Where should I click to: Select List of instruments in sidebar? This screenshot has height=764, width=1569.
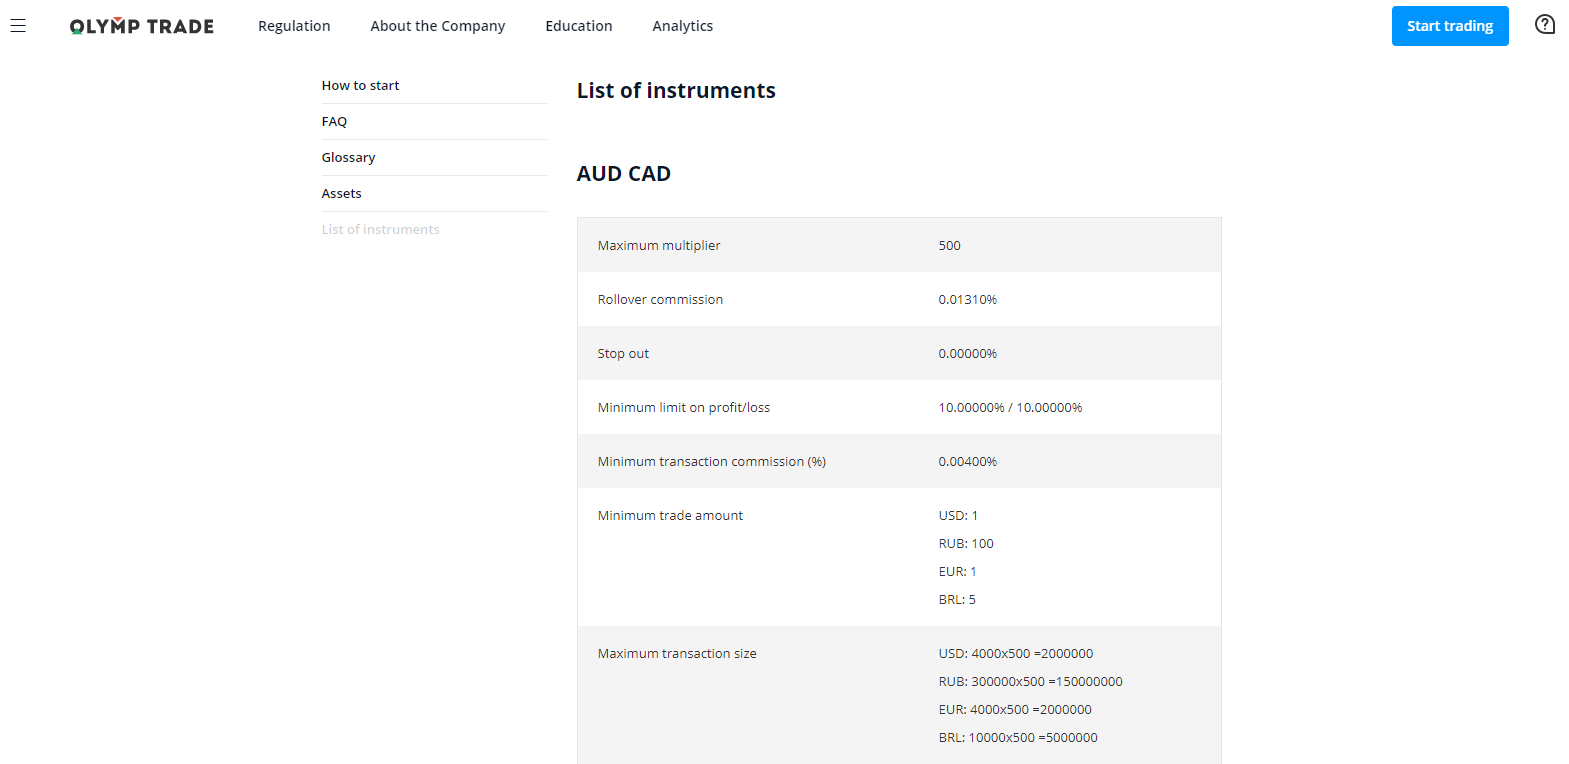point(380,230)
